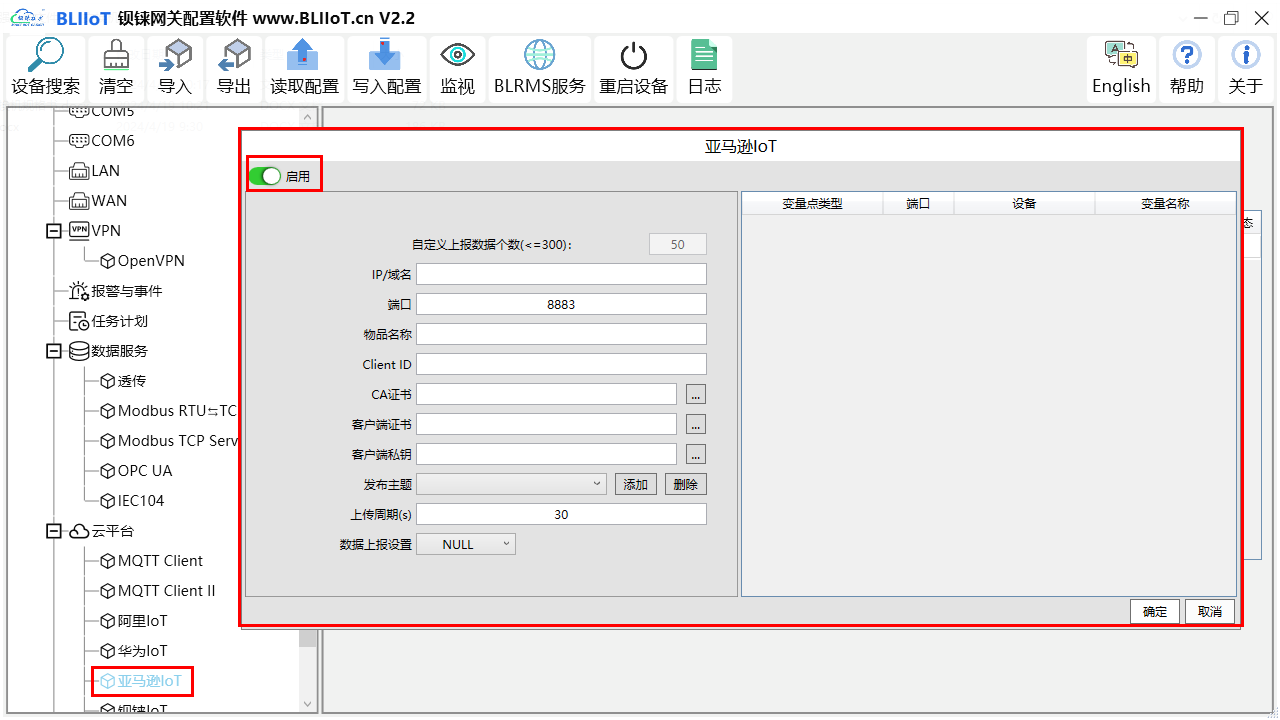
Task: Open the 发布主题 publish topic dropdown
Action: click(x=511, y=484)
